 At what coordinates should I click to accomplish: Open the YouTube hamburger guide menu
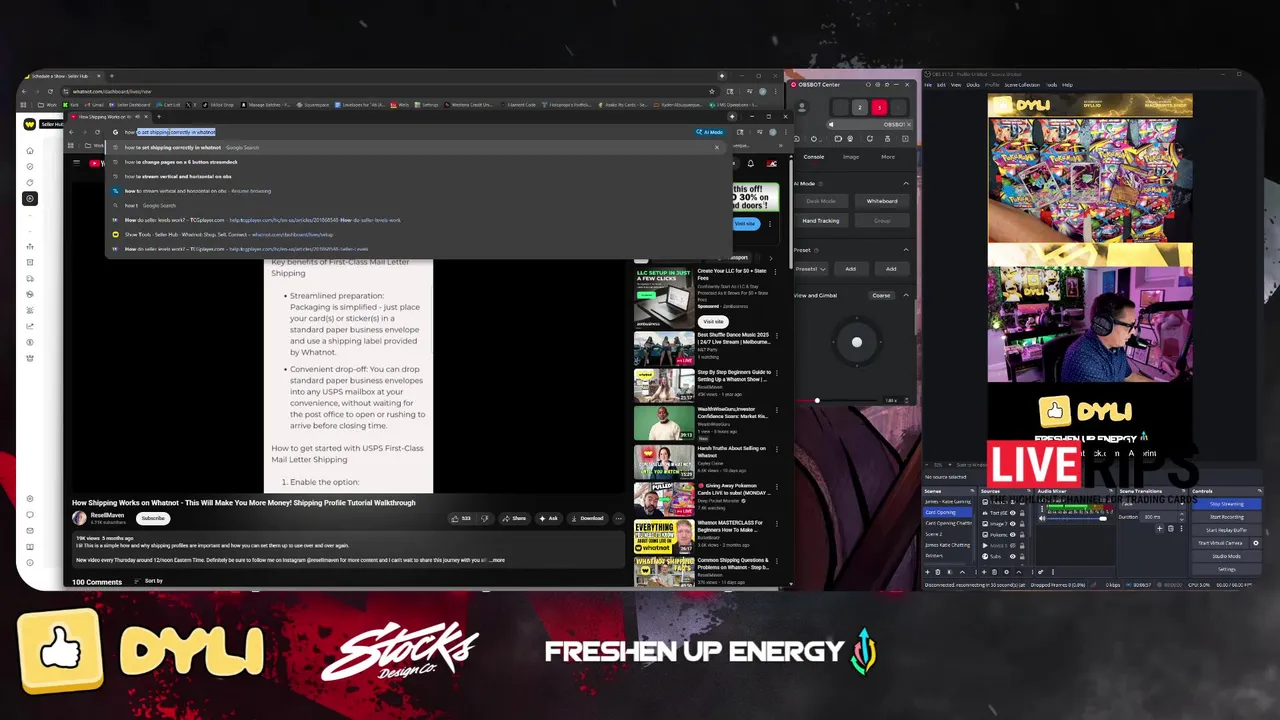click(76, 163)
